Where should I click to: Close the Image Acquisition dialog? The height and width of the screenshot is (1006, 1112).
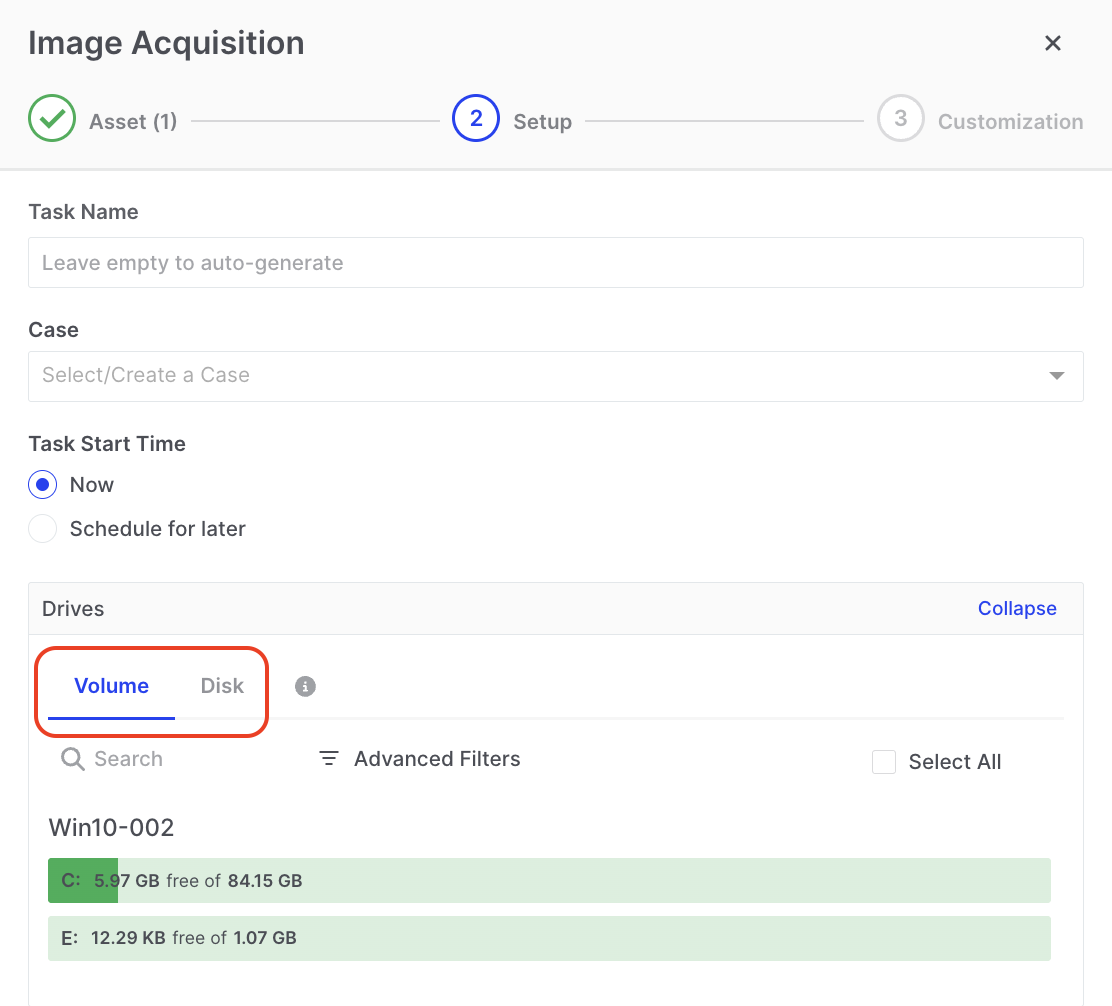(1052, 43)
